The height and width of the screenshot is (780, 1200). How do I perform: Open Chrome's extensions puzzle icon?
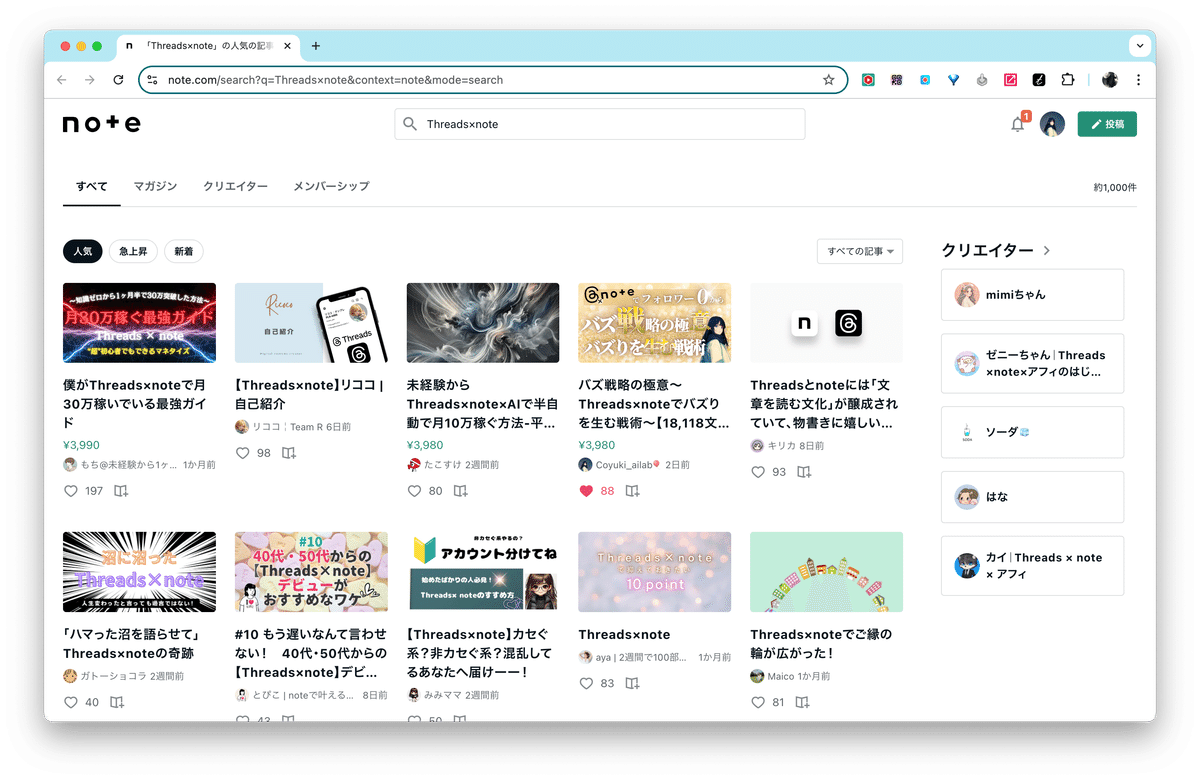(x=1069, y=80)
